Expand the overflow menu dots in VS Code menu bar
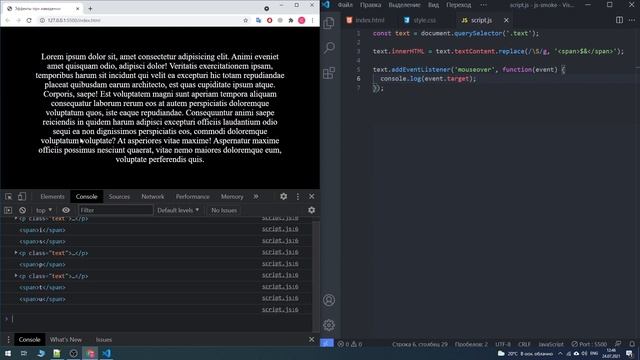This screenshot has width=640, height=360. click(484, 5)
